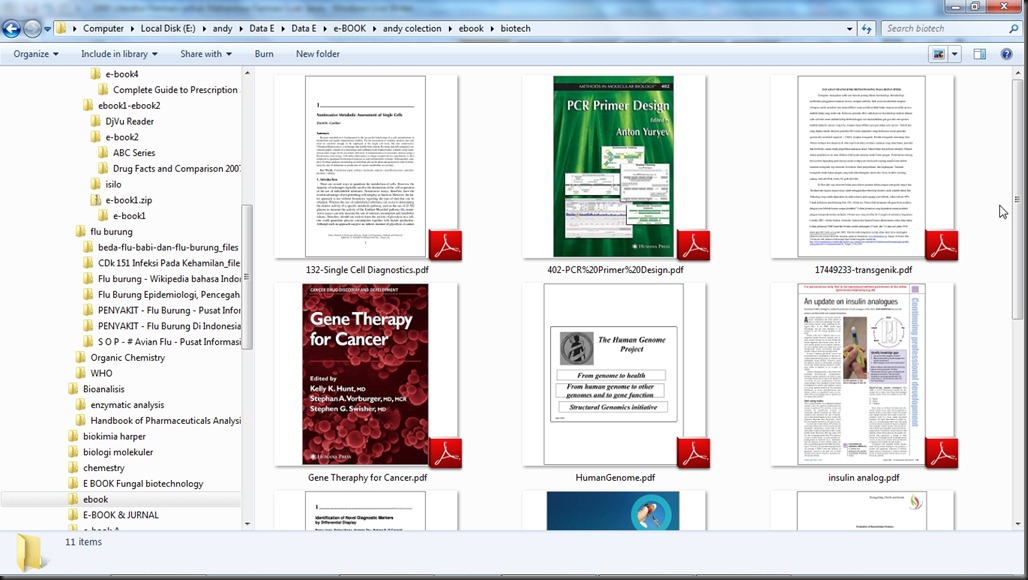Open the Organize menu
The height and width of the screenshot is (580, 1028).
point(36,54)
